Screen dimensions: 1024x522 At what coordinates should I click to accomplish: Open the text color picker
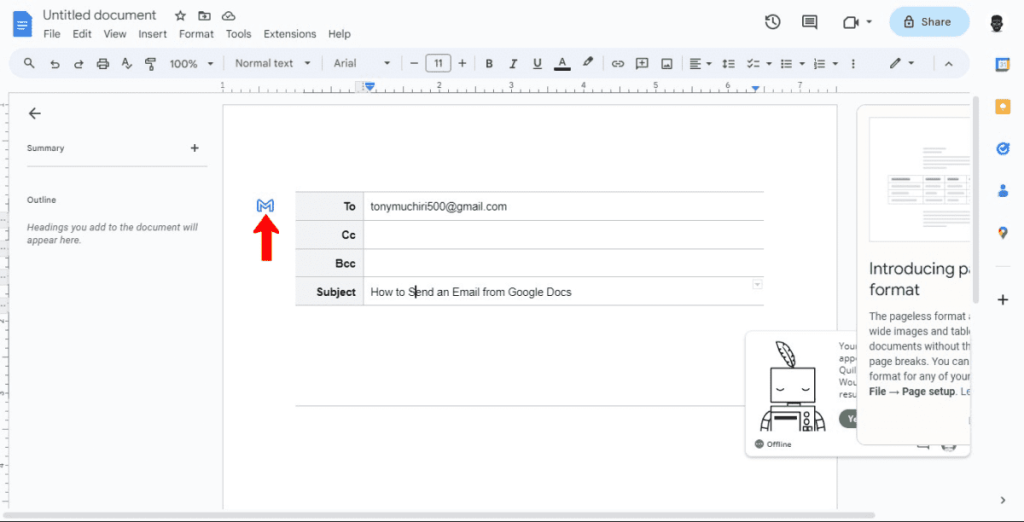point(562,63)
